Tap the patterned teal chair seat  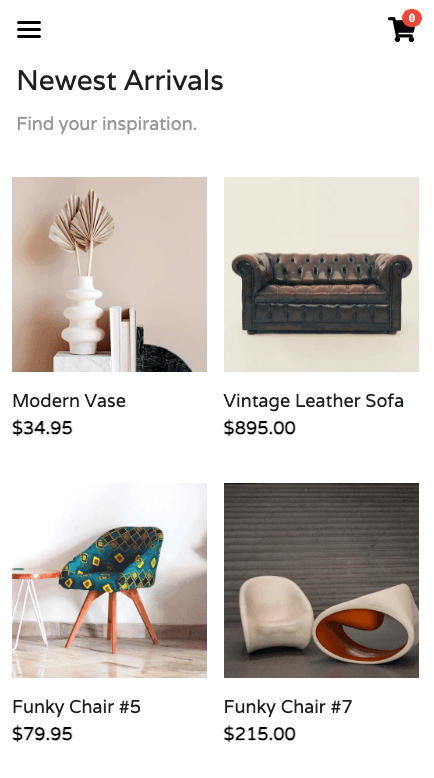(x=112, y=558)
